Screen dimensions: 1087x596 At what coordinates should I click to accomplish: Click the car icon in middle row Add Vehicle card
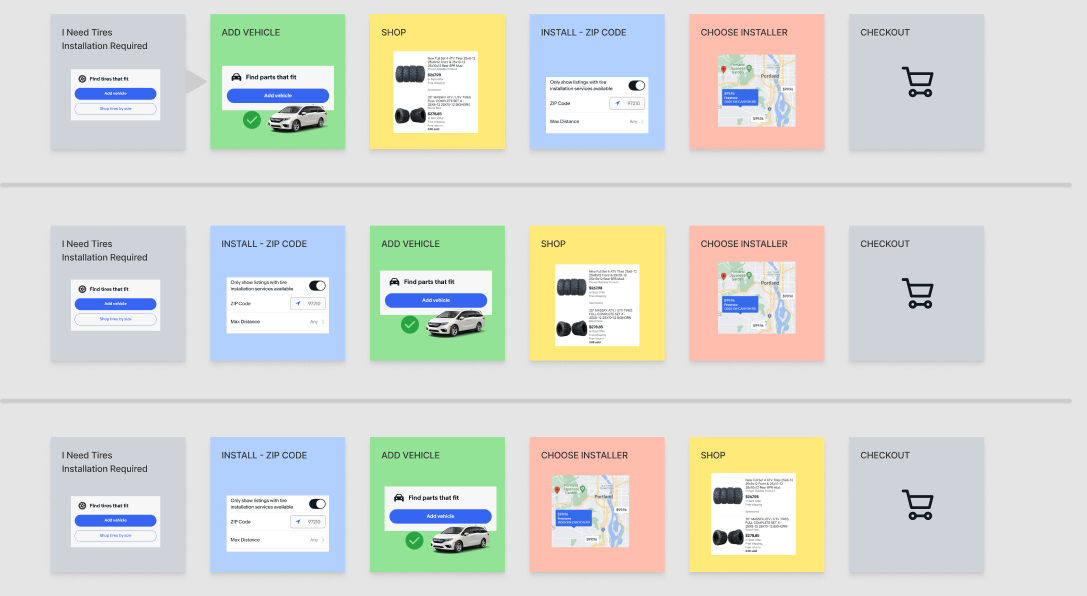(394, 281)
